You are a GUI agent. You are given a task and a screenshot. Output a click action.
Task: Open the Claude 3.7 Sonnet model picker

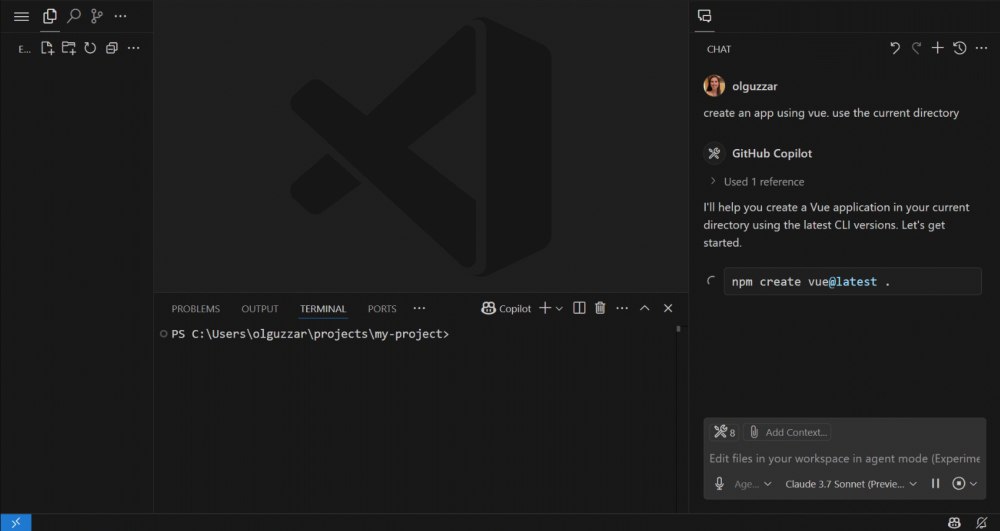tap(851, 484)
